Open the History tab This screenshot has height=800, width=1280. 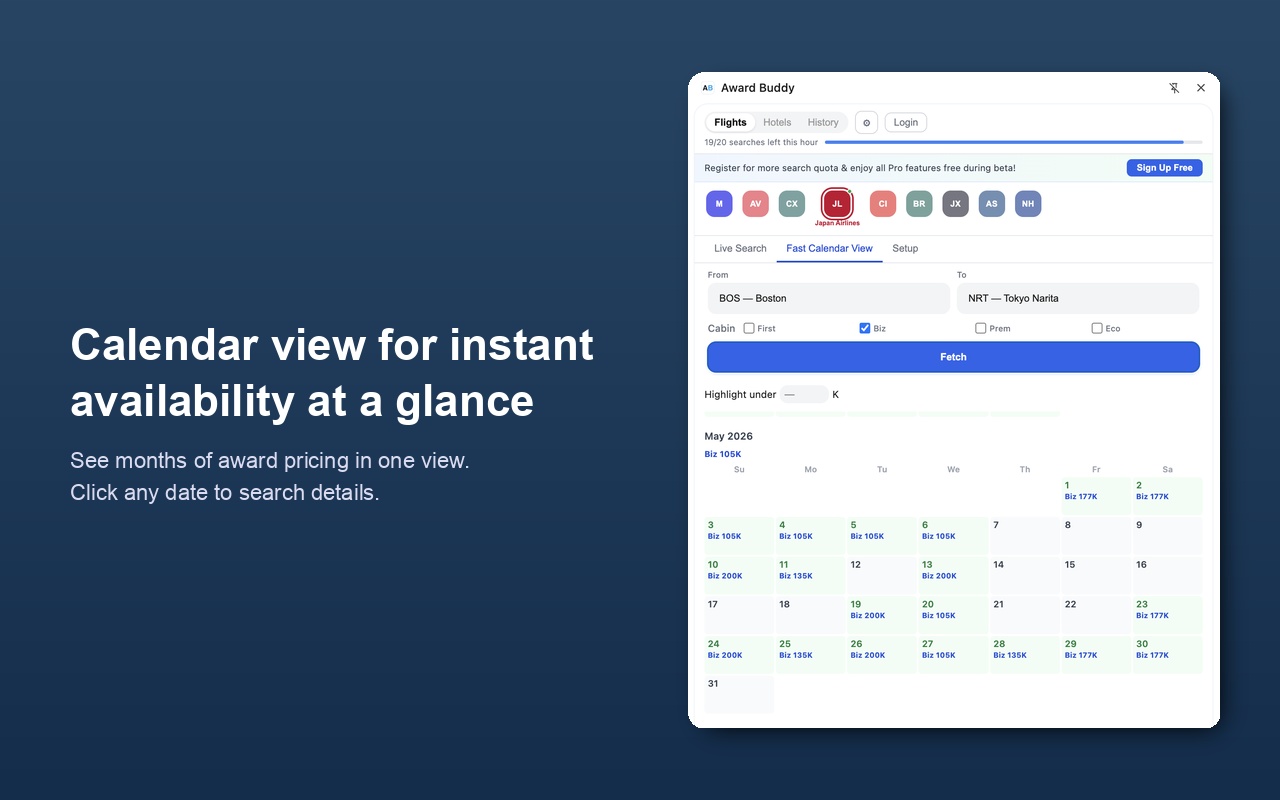click(x=823, y=123)
